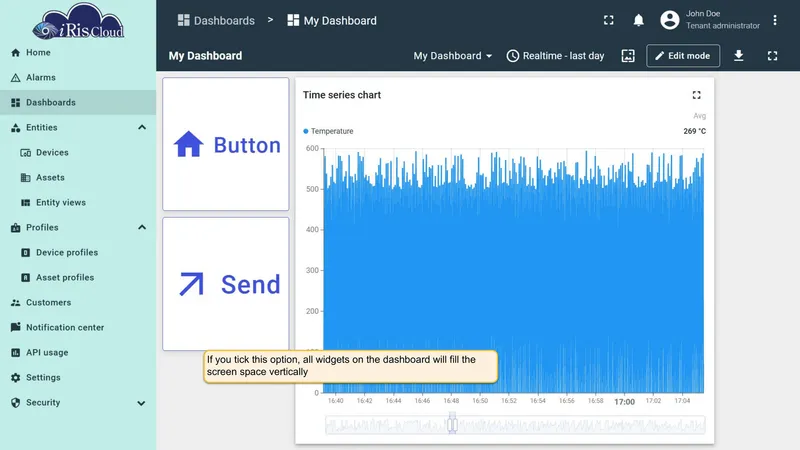Viewport: 800px width, 450px height.
Task: Click the Dashboards grid icon in sidebar
Action: (15, 103)
